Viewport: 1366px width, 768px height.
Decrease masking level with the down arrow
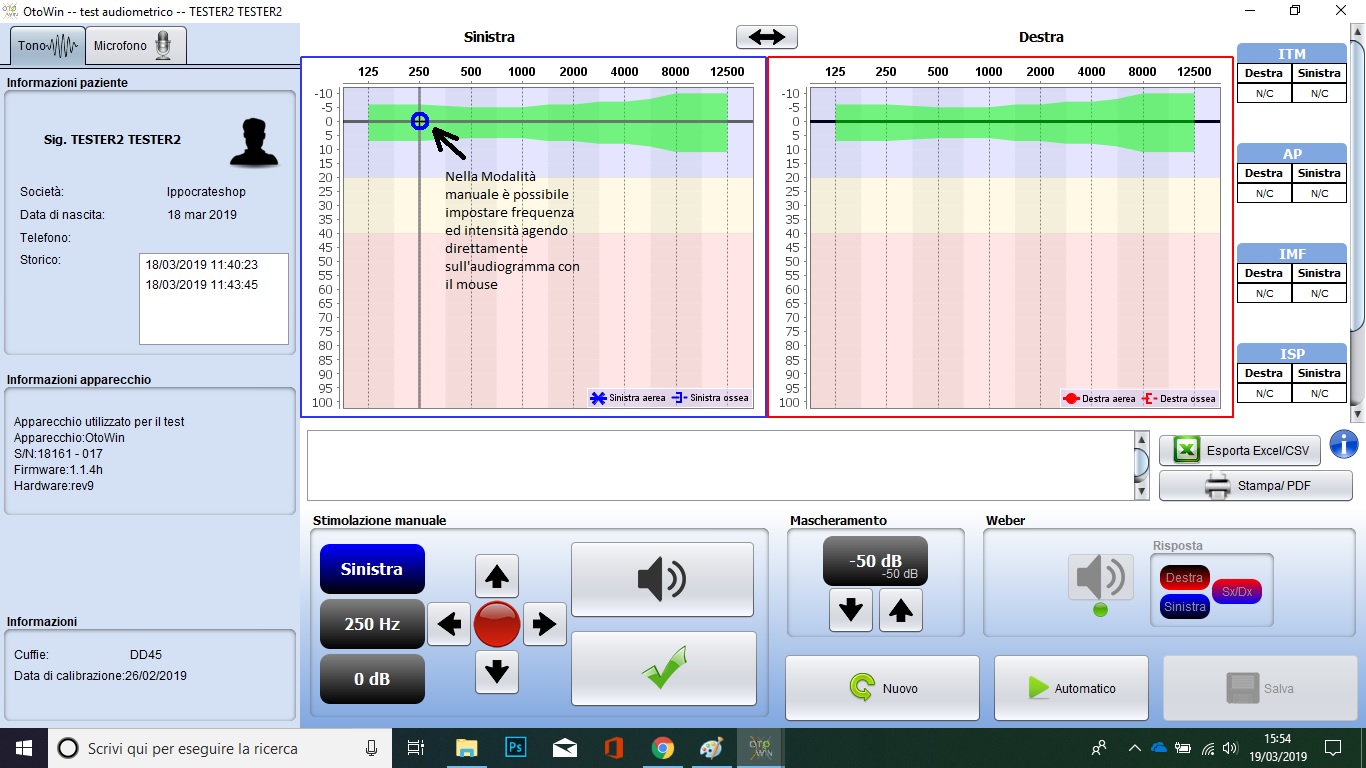851,608
